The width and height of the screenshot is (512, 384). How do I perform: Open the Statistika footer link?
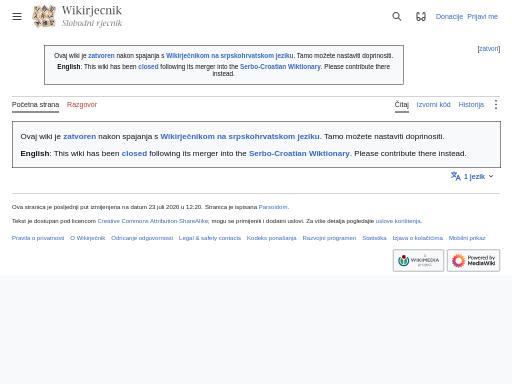[374, 238]
